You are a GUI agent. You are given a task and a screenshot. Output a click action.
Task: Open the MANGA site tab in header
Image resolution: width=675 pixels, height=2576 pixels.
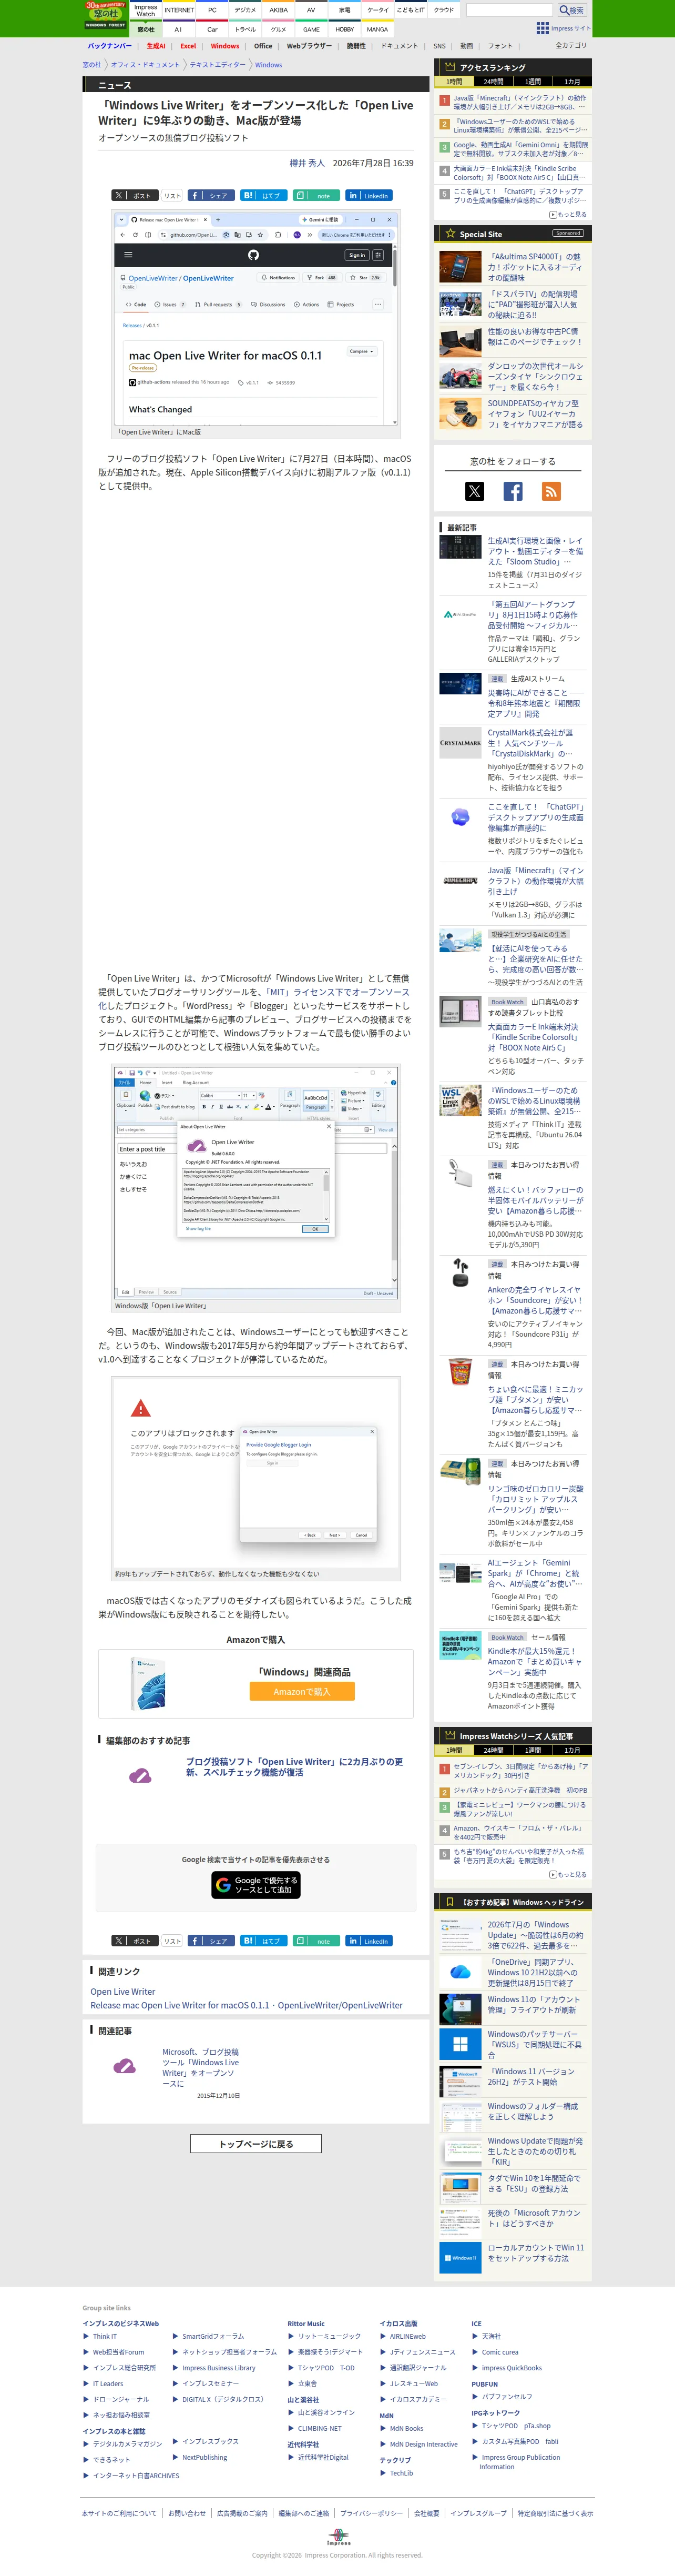pyautogui.click(x=377, y=29)
